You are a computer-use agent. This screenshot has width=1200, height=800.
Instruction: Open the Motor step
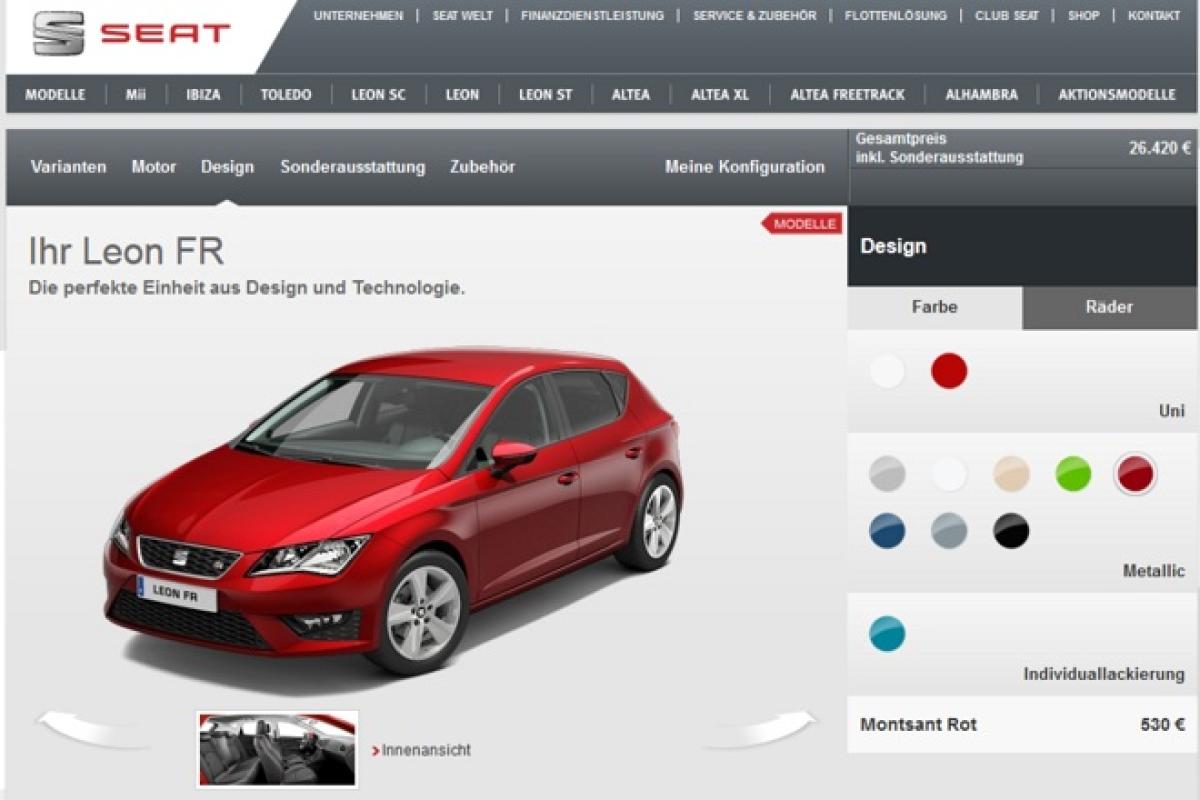pos(154,167)
